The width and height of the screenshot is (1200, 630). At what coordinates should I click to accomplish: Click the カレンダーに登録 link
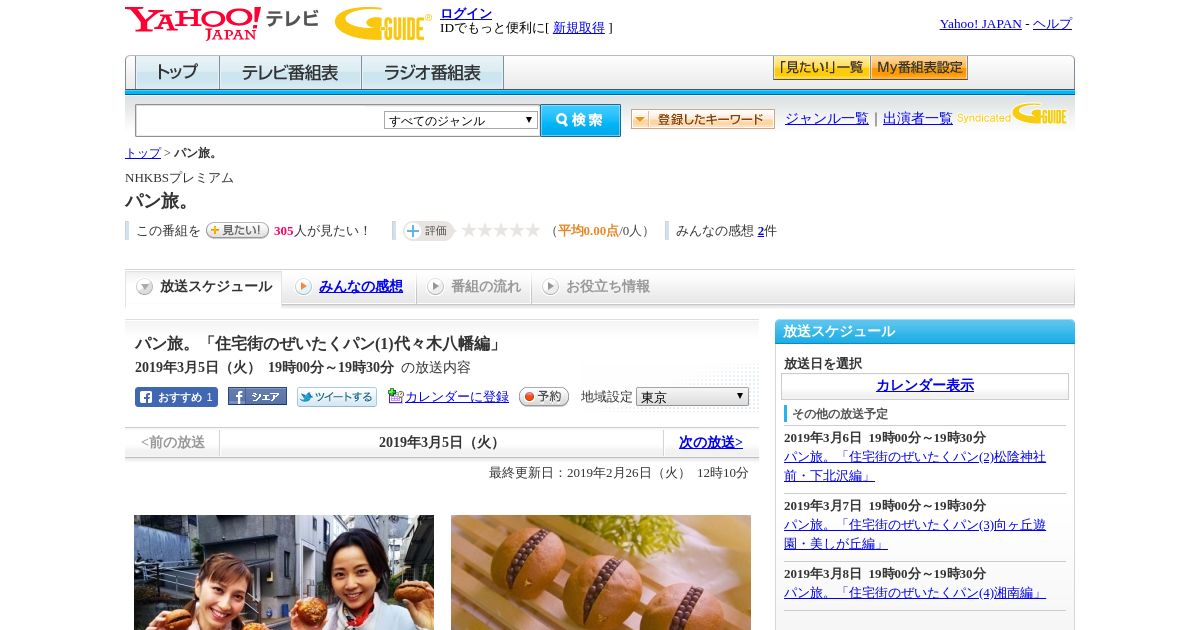[x=457, y=397]
